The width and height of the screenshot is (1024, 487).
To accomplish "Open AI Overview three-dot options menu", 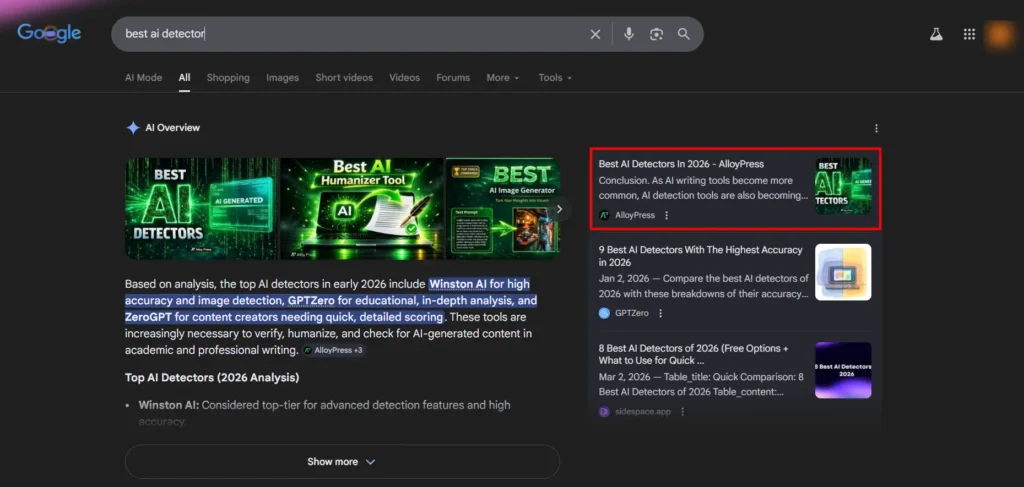I will tap(876, 129).
